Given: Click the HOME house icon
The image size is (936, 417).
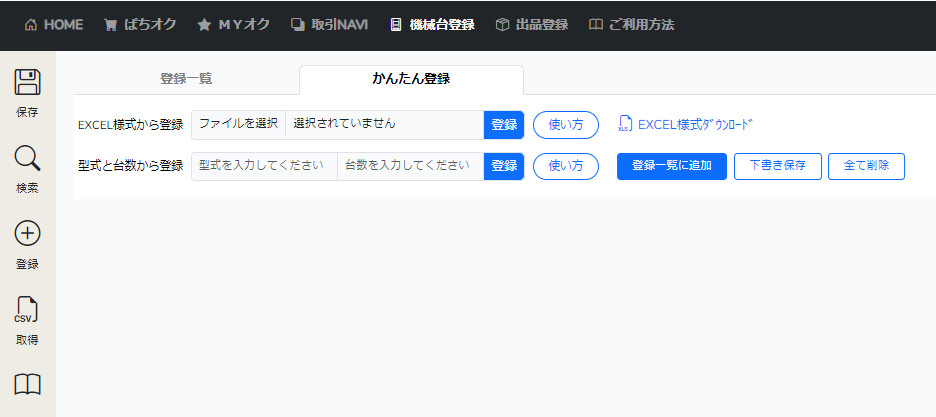Looking at the screenshot, I should click(31, 25).
